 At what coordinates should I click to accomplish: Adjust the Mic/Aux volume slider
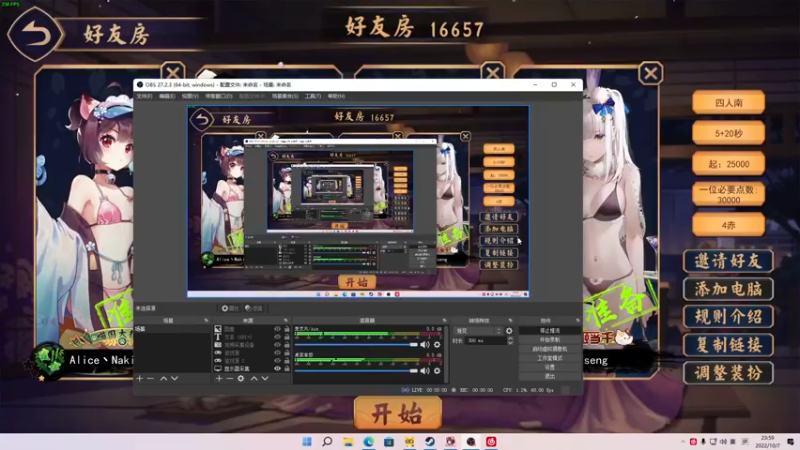tap(356, 345)
